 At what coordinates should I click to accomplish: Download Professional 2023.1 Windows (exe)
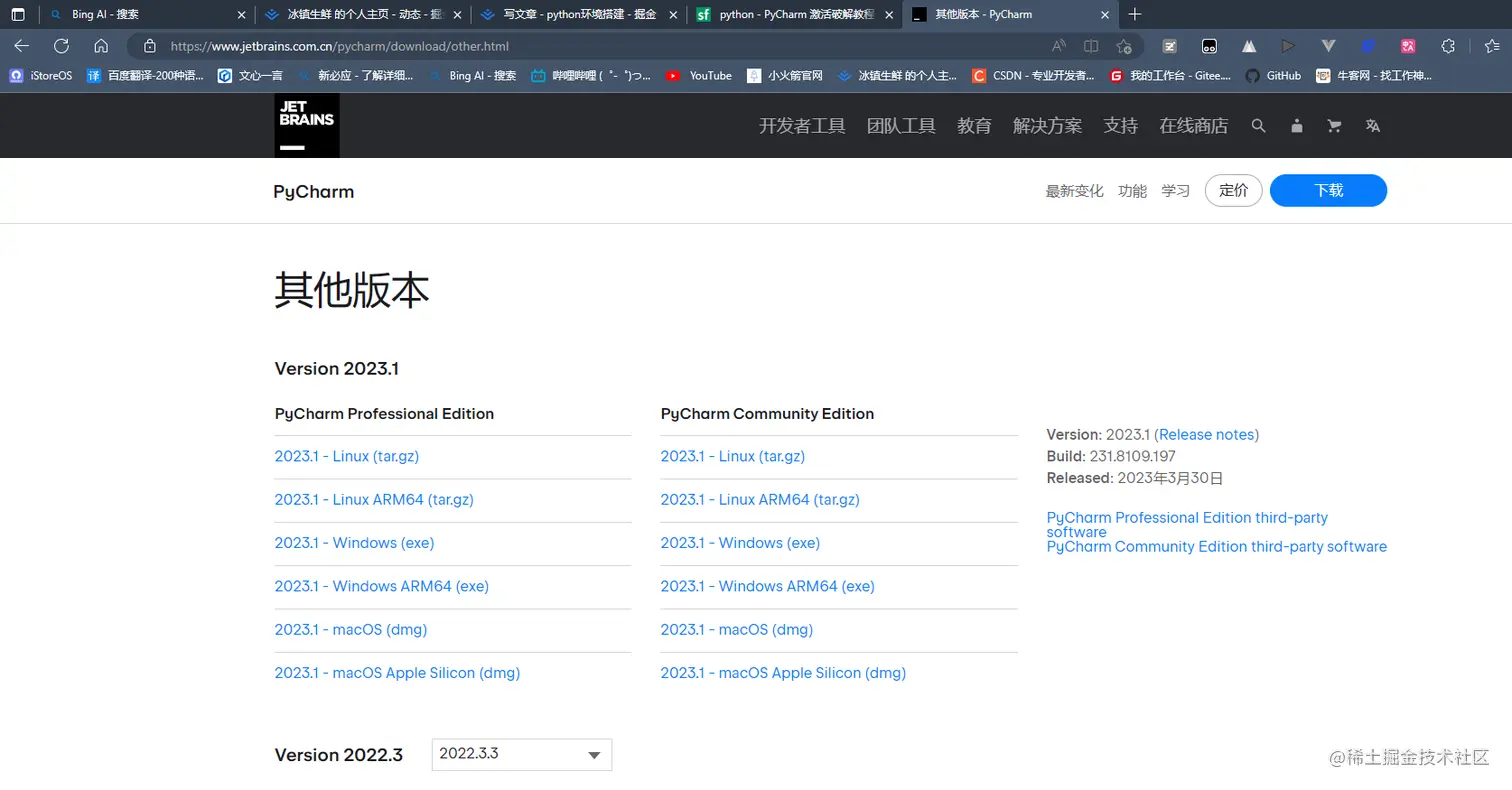pos(355,543)
